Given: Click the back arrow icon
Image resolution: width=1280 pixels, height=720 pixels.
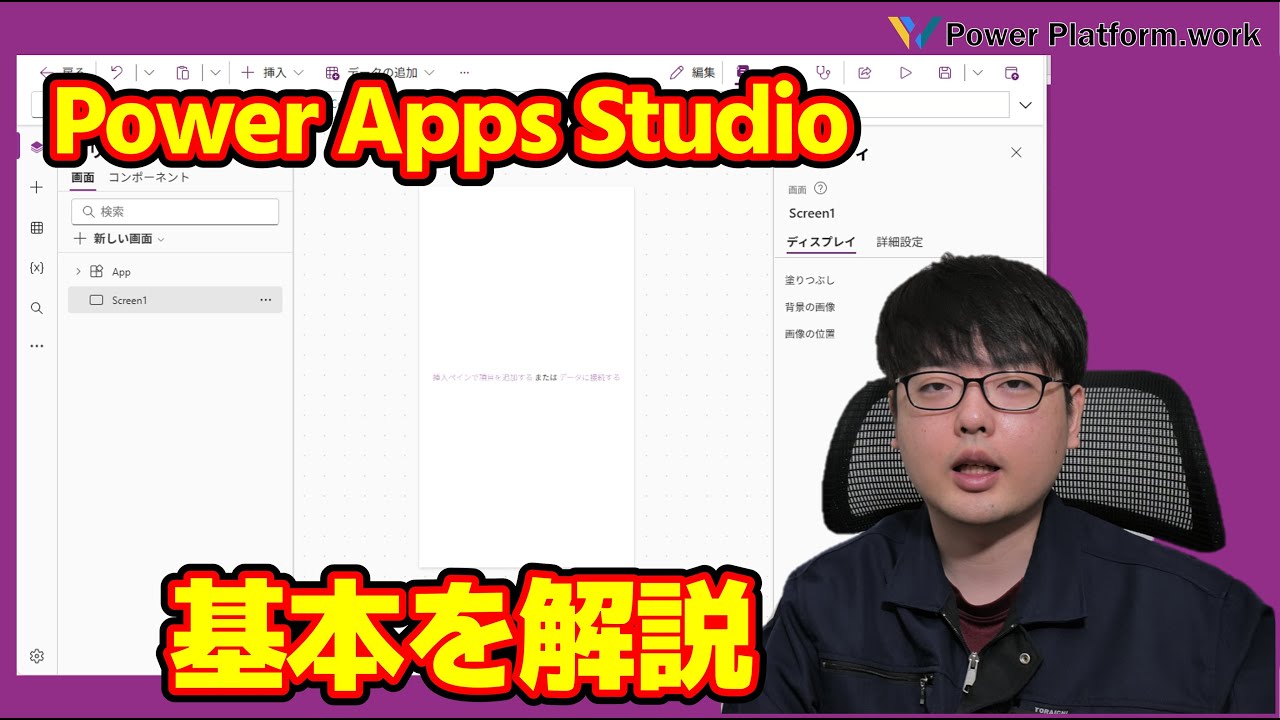Looking at the screenshot, I should (x=46, y=72).
